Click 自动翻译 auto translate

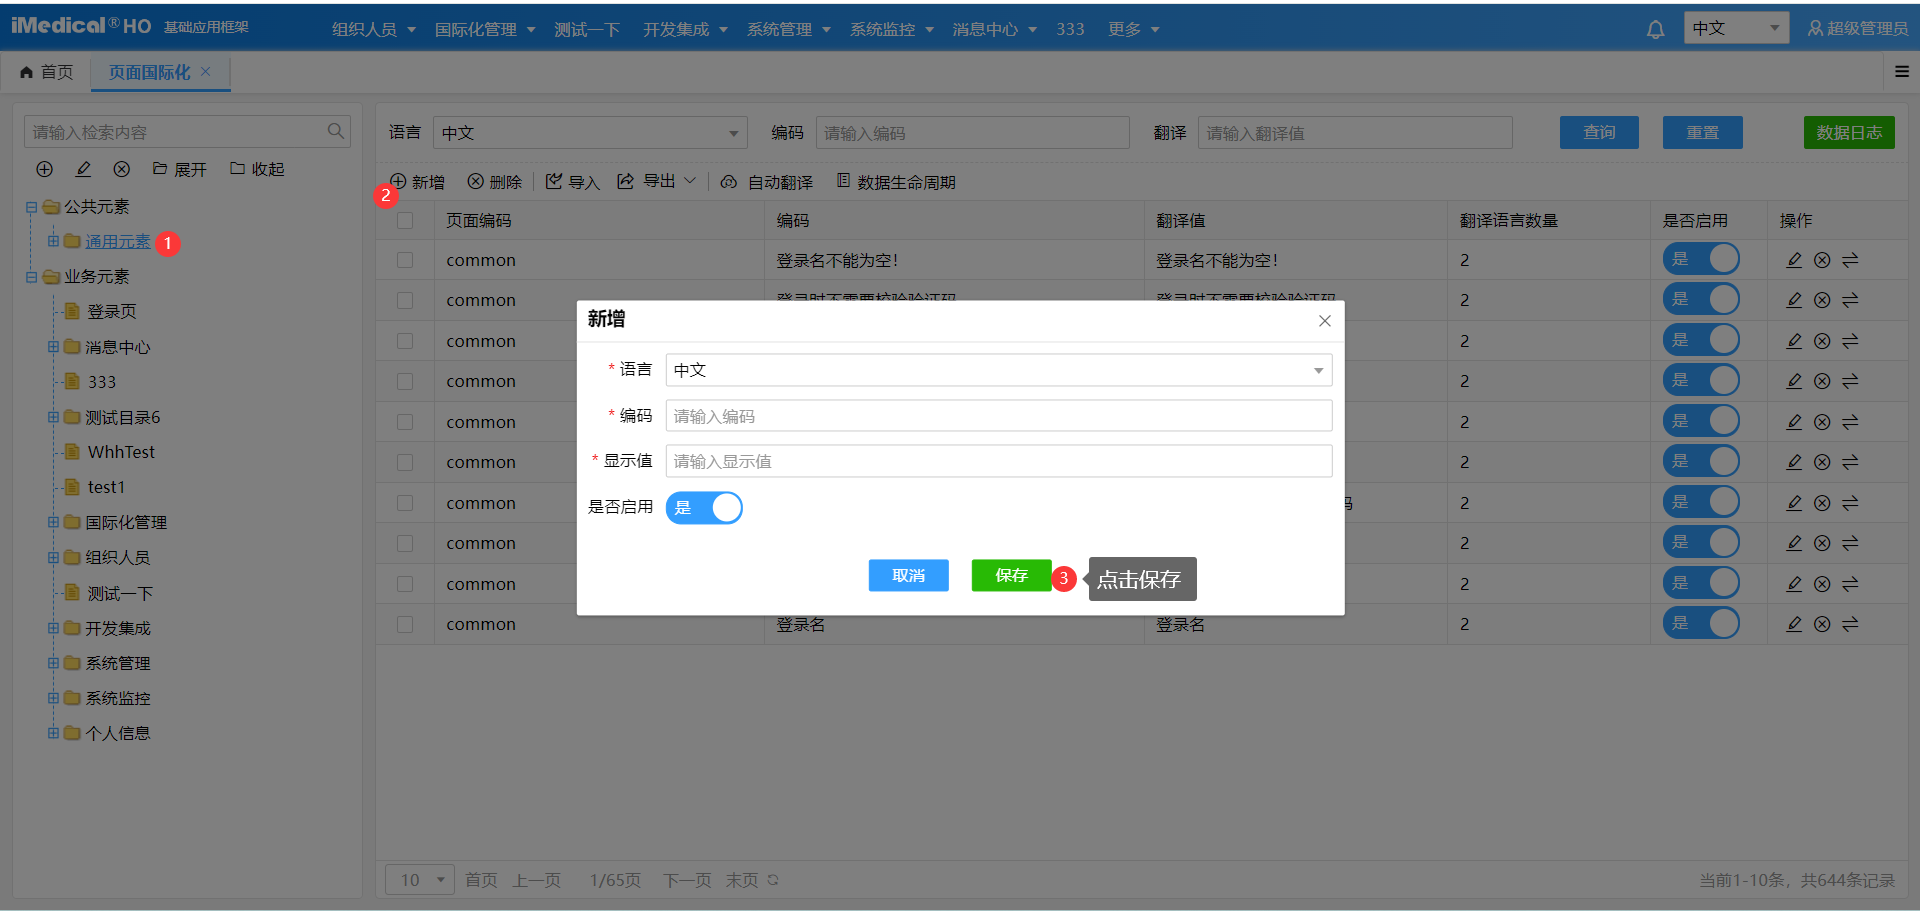(x=766, y=182)
